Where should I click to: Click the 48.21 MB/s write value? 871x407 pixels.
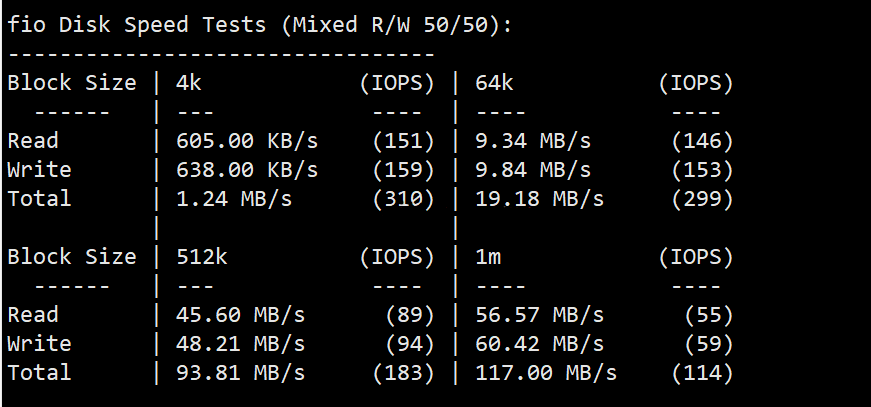tap(241, 344)
